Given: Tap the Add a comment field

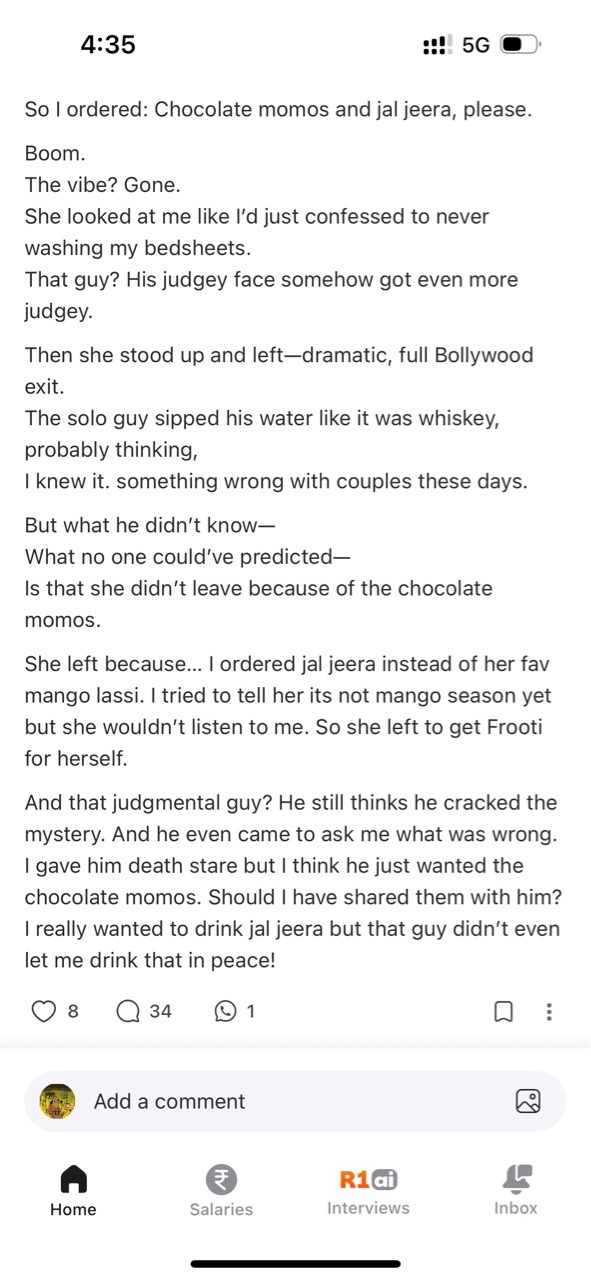Looking at the screenshot, I should tap(295, 1101).
